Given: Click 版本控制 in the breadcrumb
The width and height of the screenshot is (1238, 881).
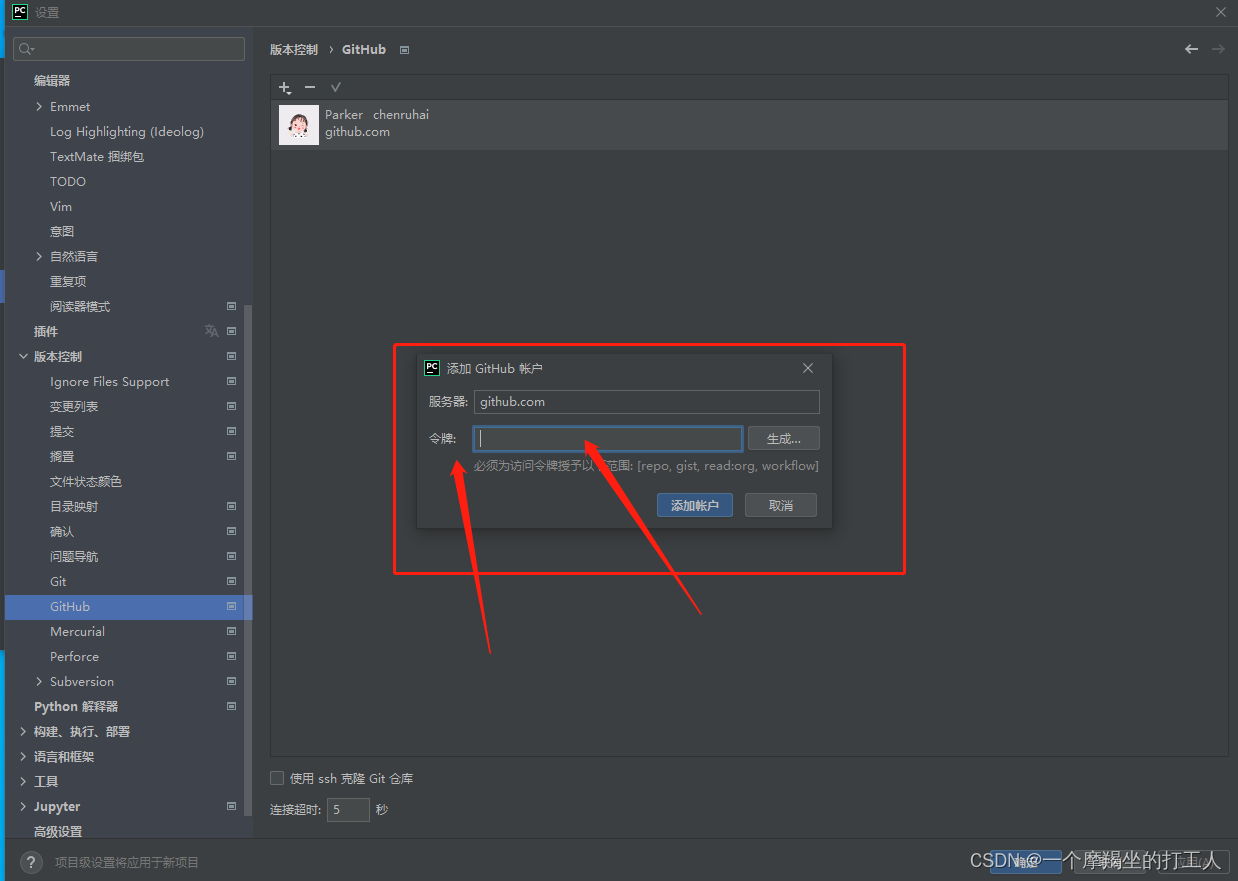Looking at the screenshot, I should 294,50.
